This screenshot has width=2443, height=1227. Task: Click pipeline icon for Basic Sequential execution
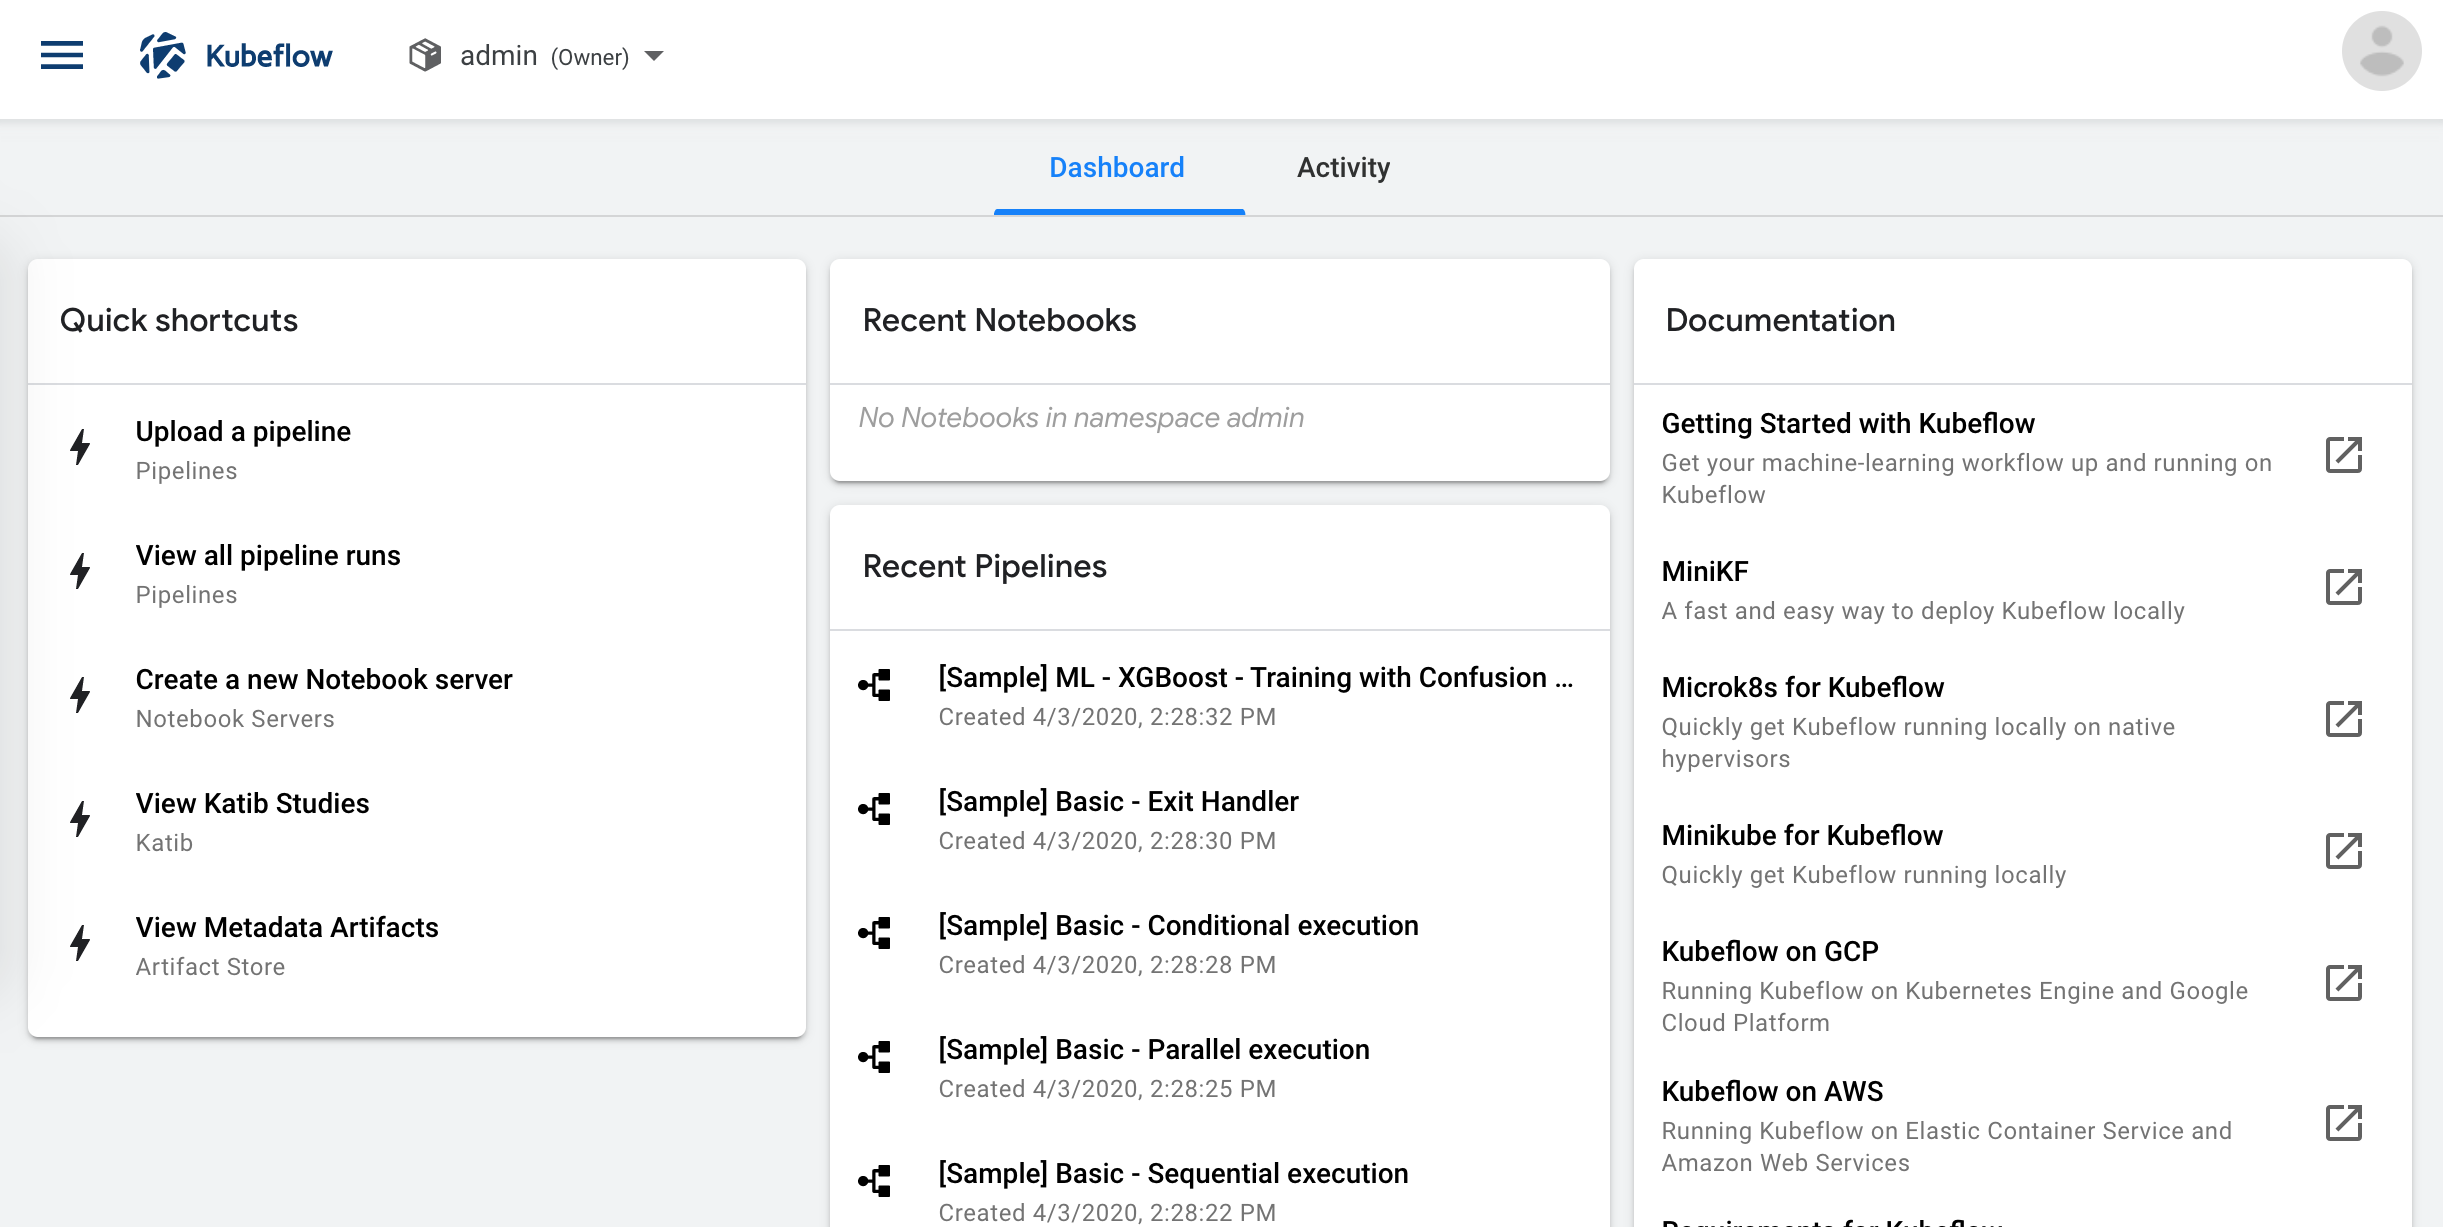(x=875, y=1181)
